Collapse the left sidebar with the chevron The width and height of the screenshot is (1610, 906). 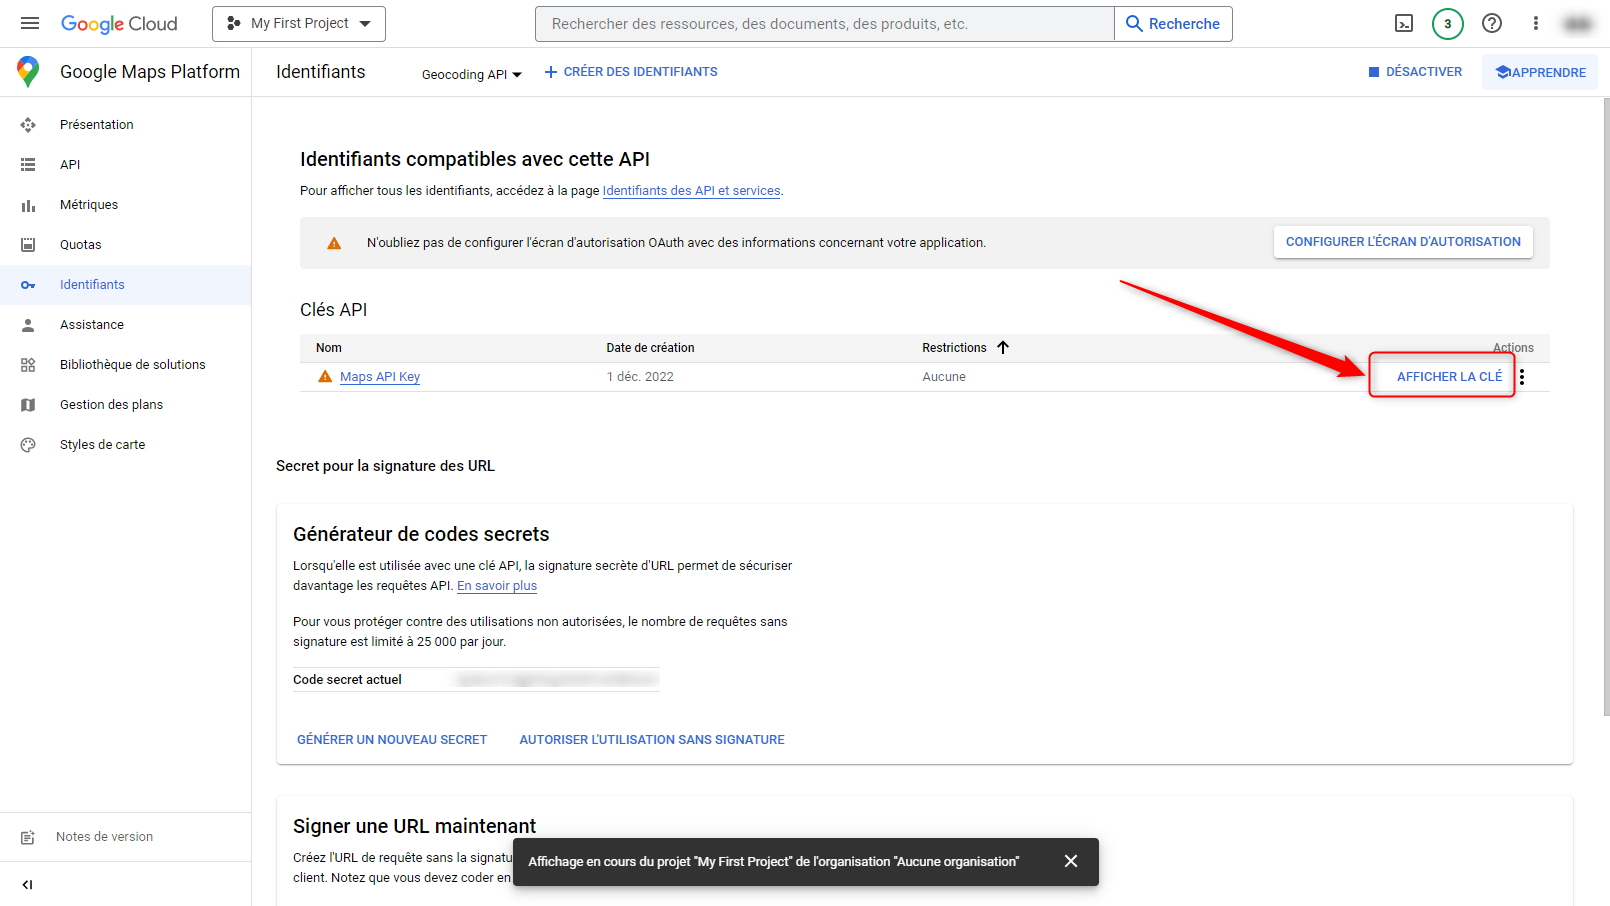pos(27,884)
